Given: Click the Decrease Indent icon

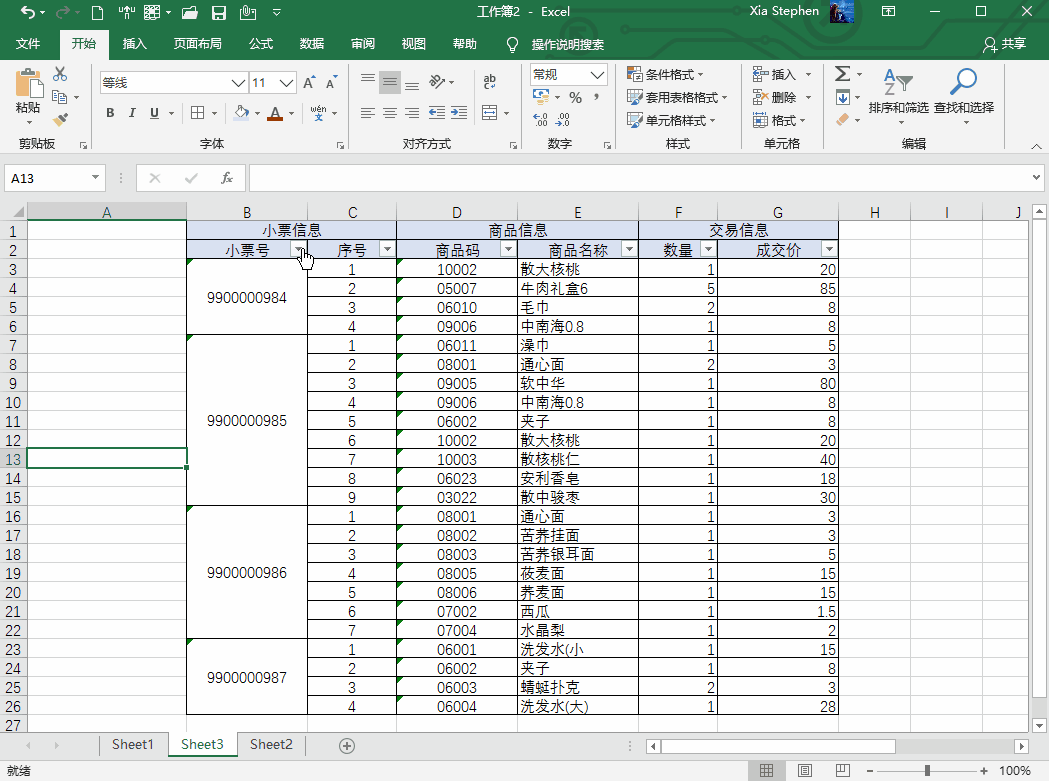Looking at the screenshot, I should click(437, 112).
